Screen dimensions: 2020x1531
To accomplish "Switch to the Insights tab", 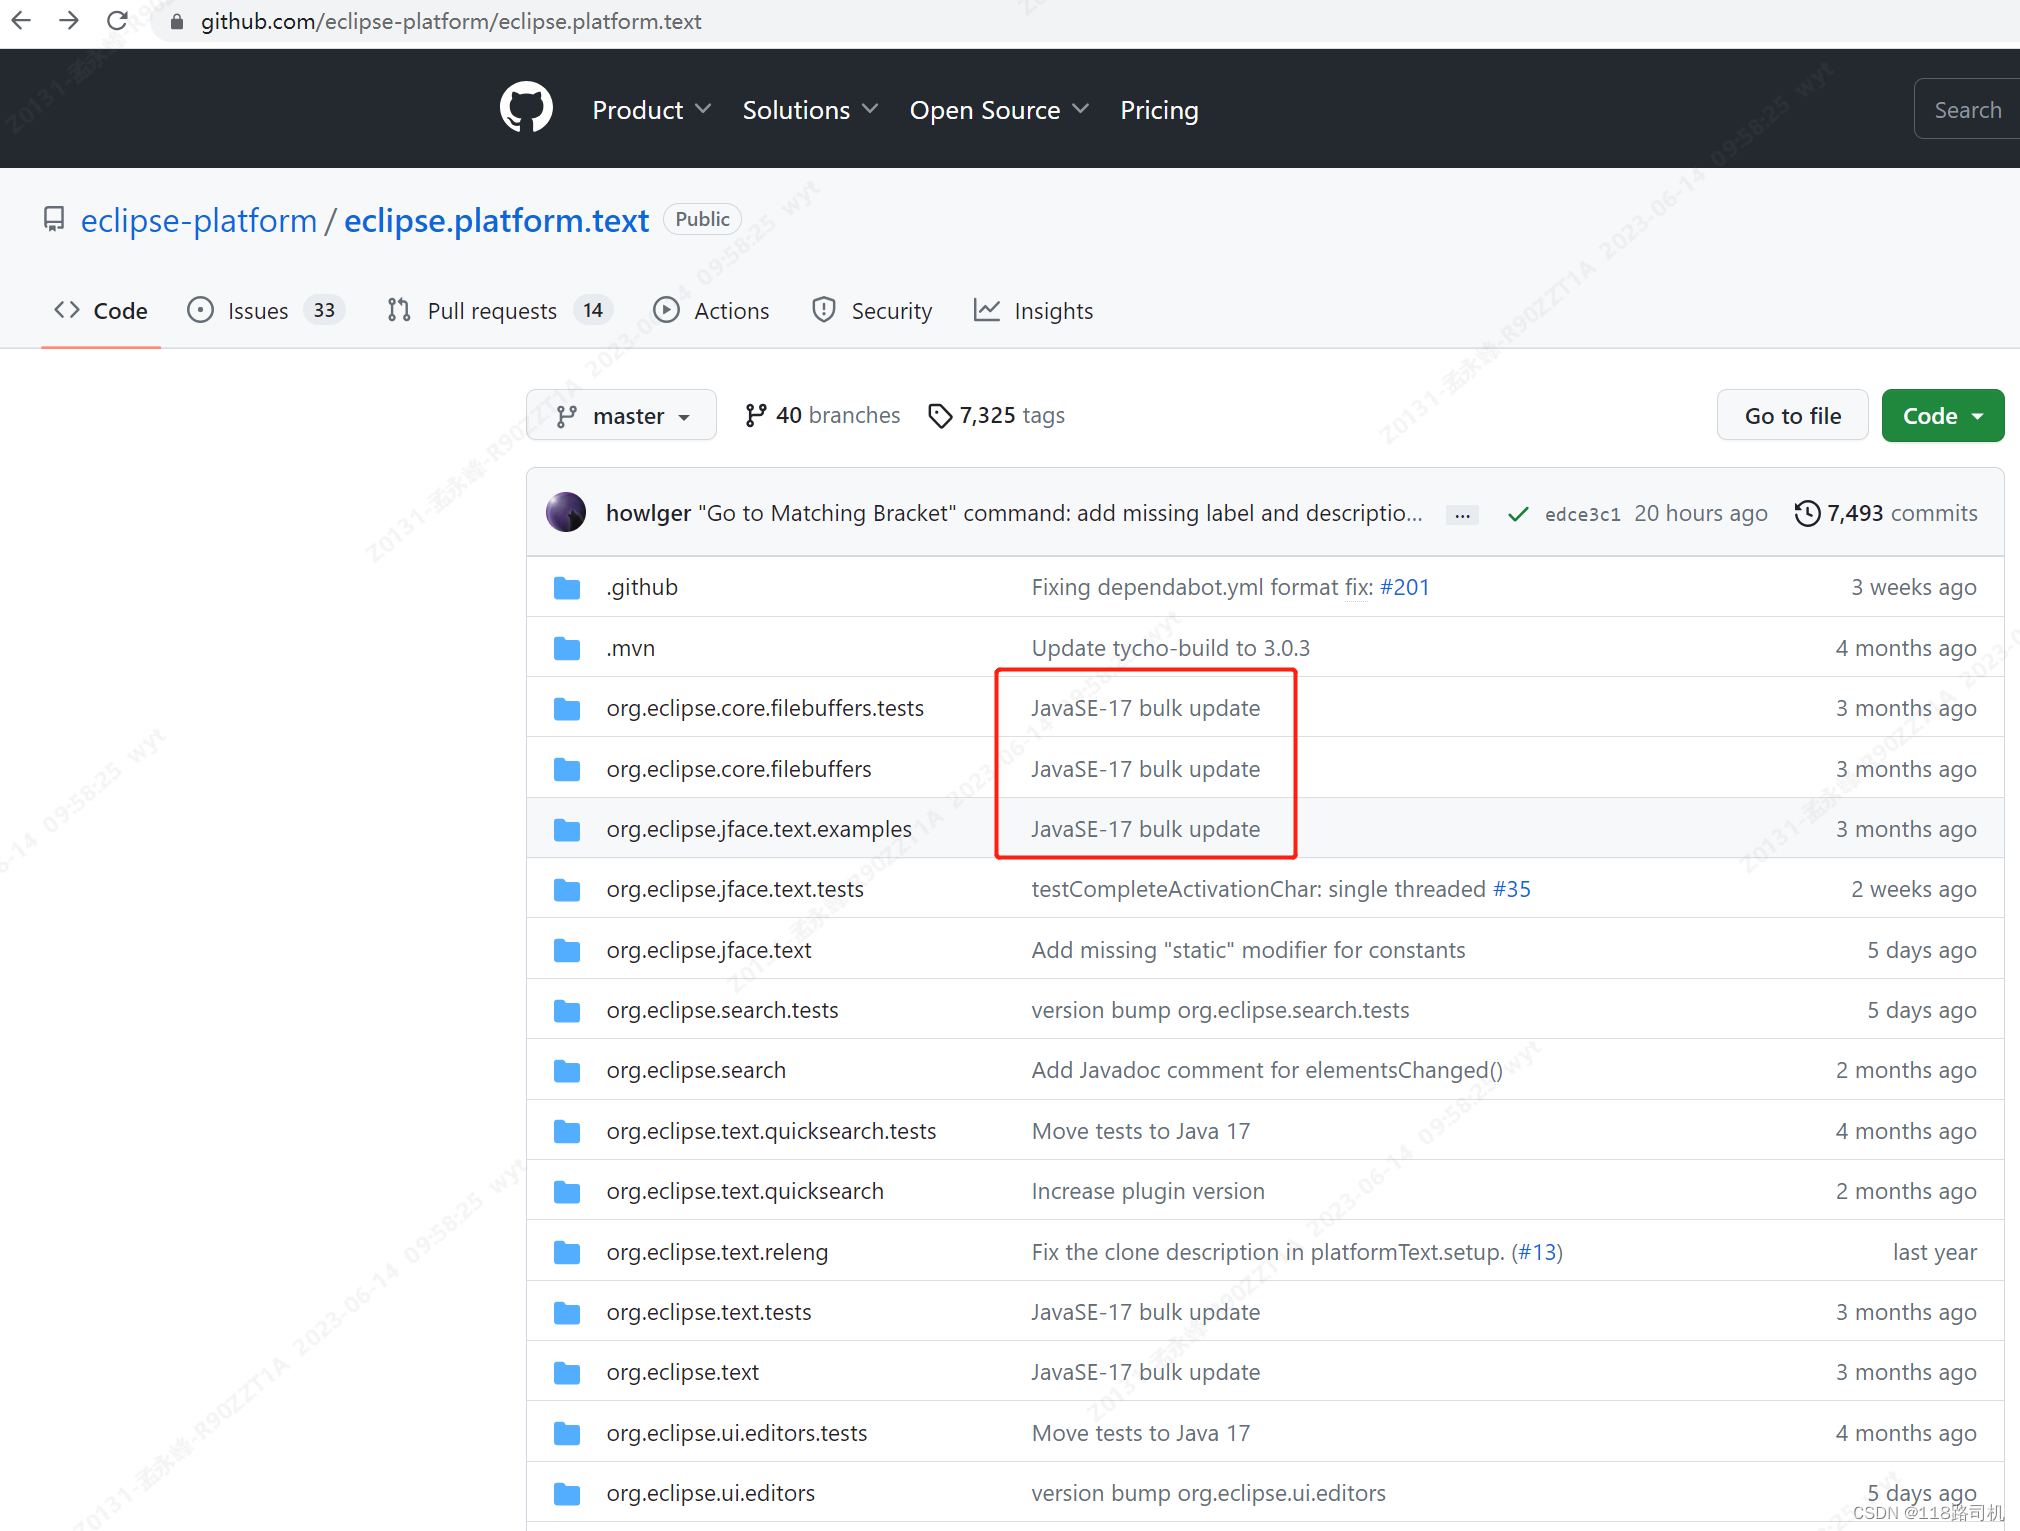I will [x=1033, y=311].
